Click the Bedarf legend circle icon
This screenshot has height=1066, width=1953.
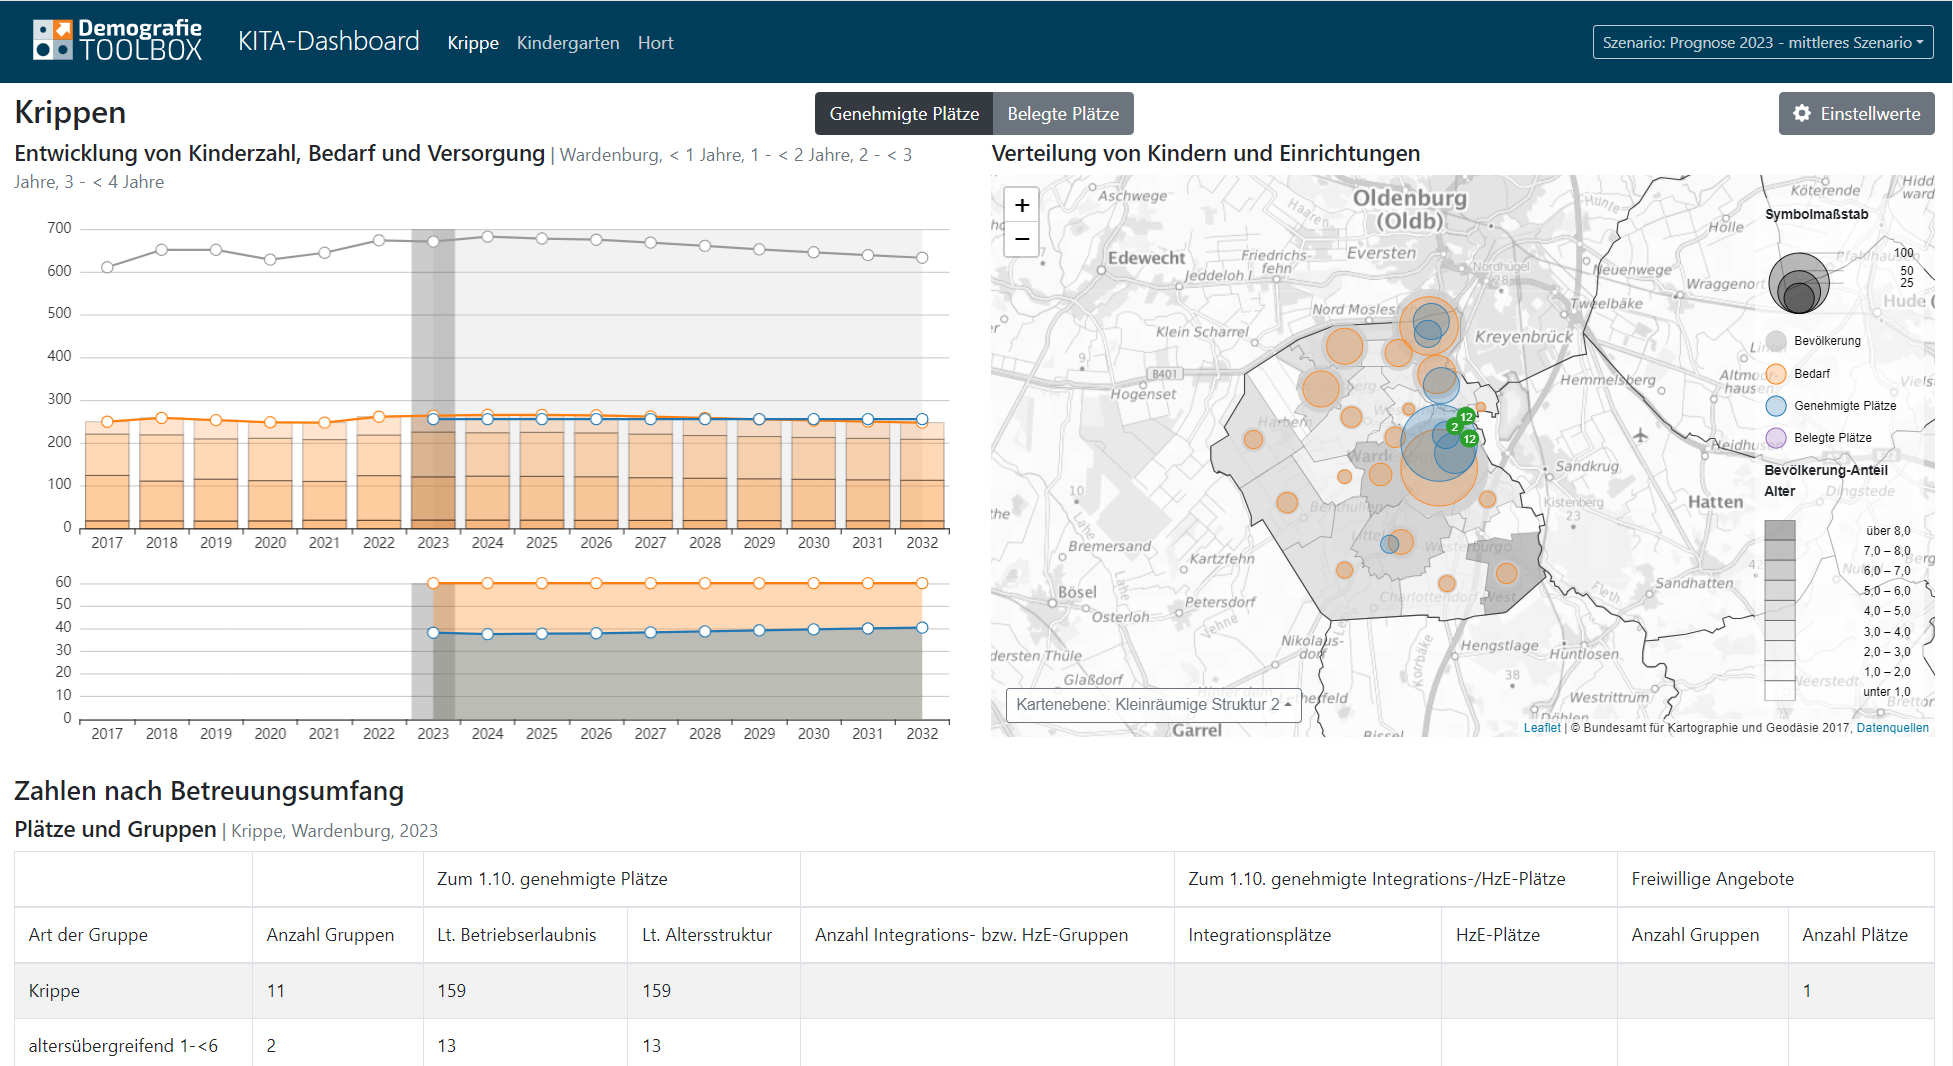point(1776,374)
